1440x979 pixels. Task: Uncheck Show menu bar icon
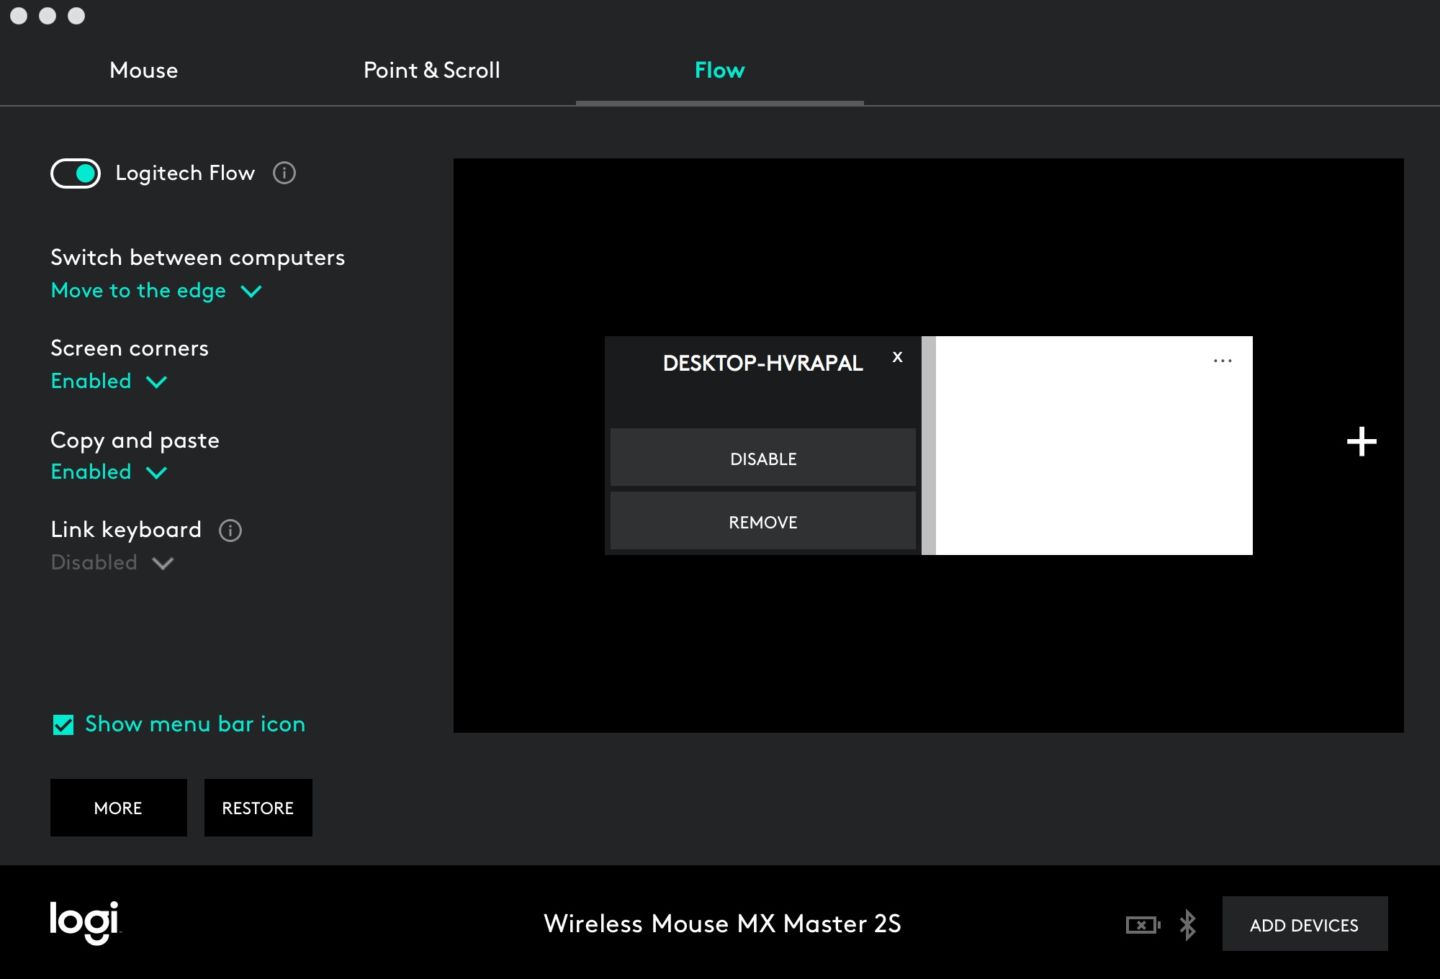coord(63,724)
